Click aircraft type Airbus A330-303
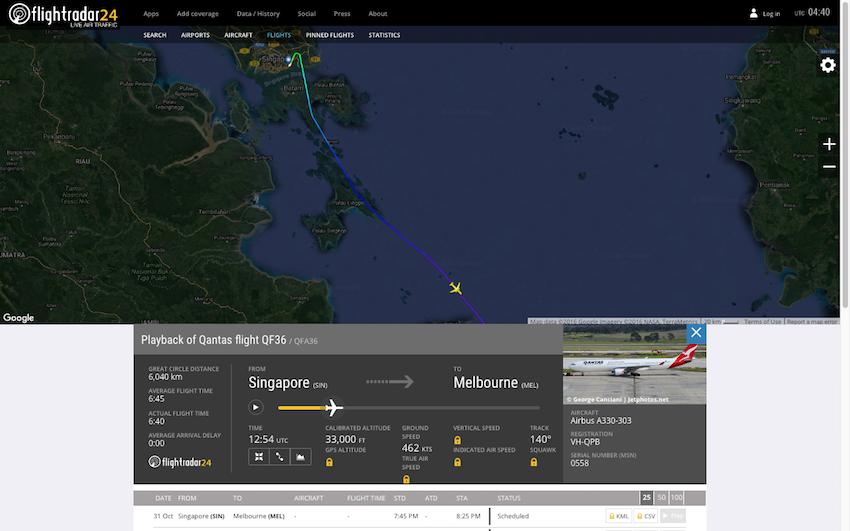850x531 pixels. click(601, 420)
